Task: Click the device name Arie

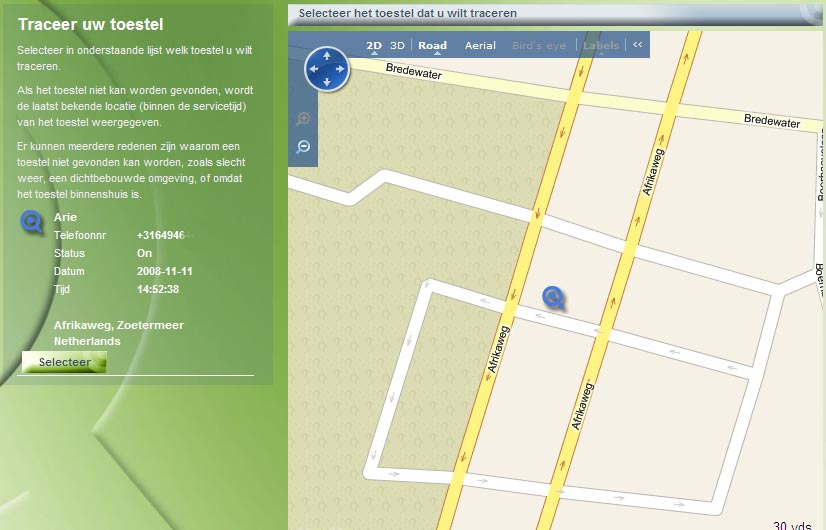Action: click(x=65, y=217)
